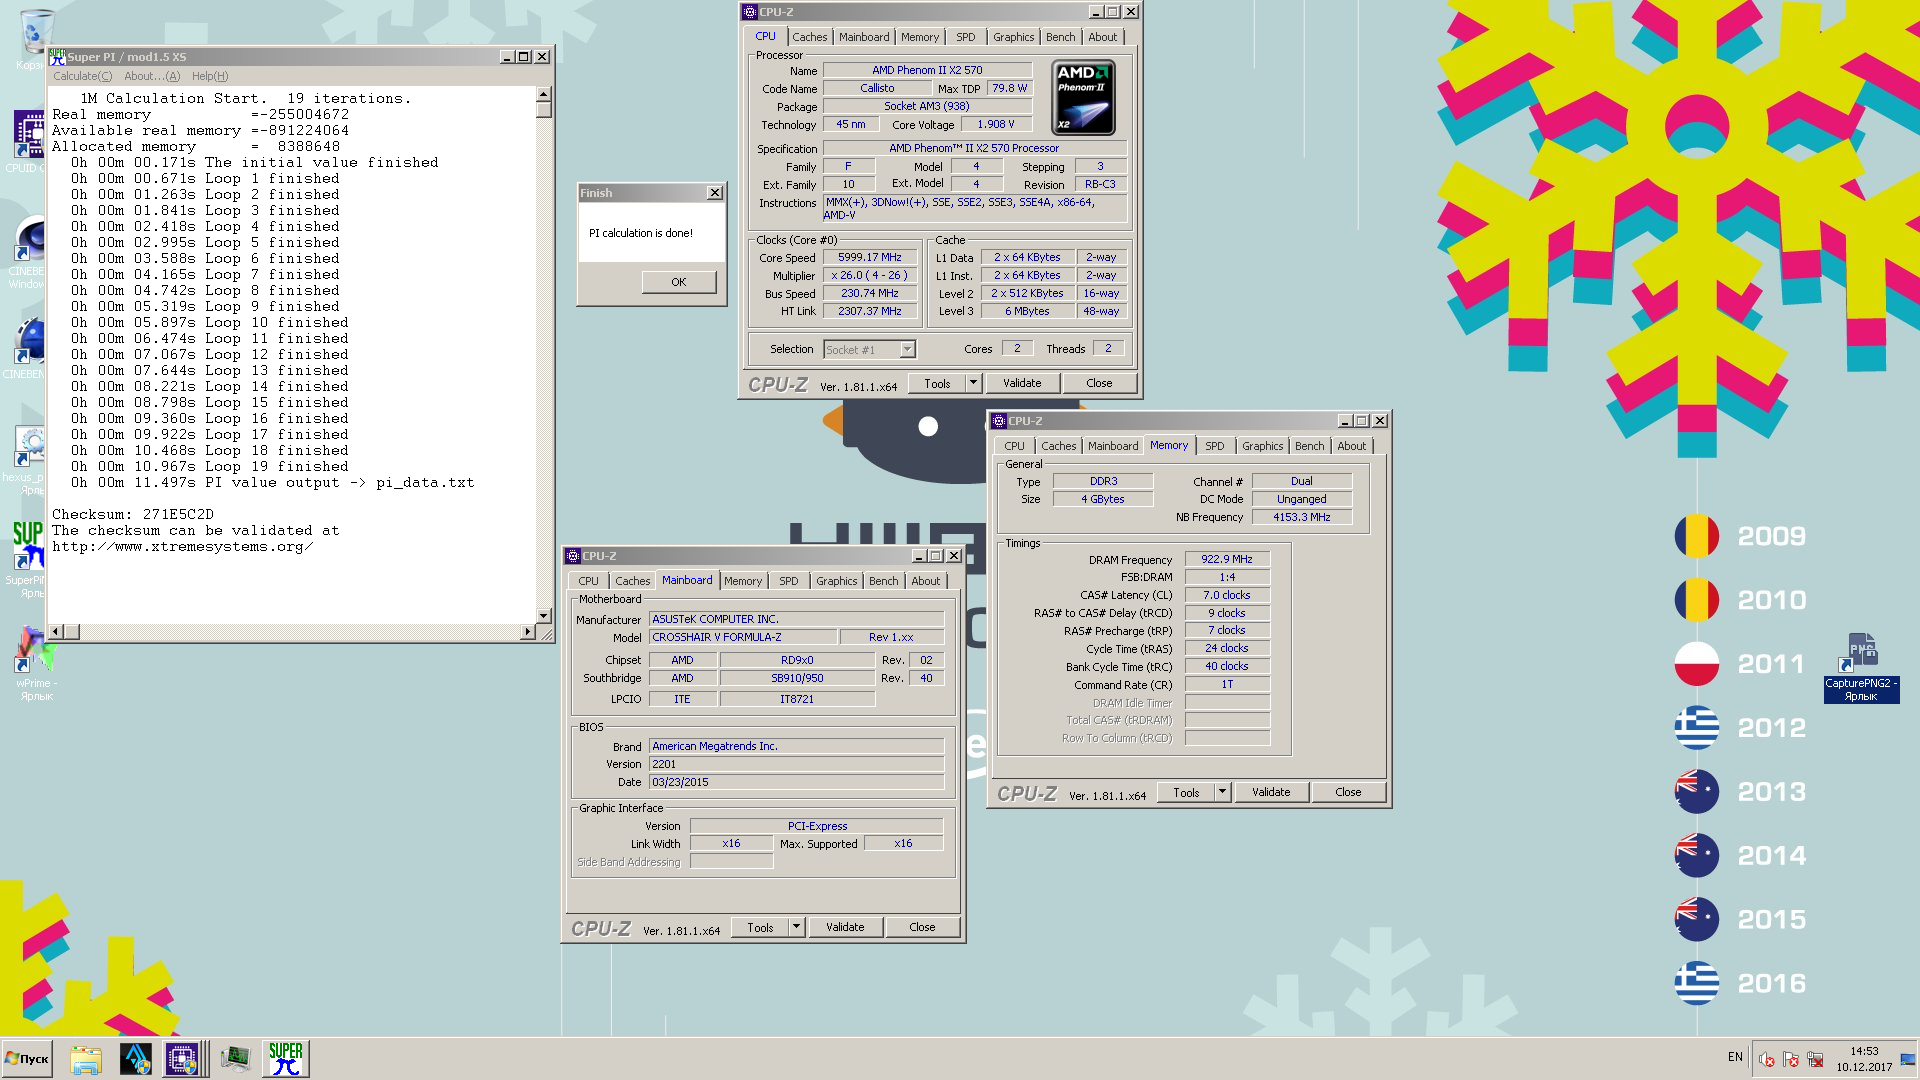Viewport: 1920px width, 1080px height.
Task: Click Super PI vertical scrollbar up arrow
Action: 543,94
